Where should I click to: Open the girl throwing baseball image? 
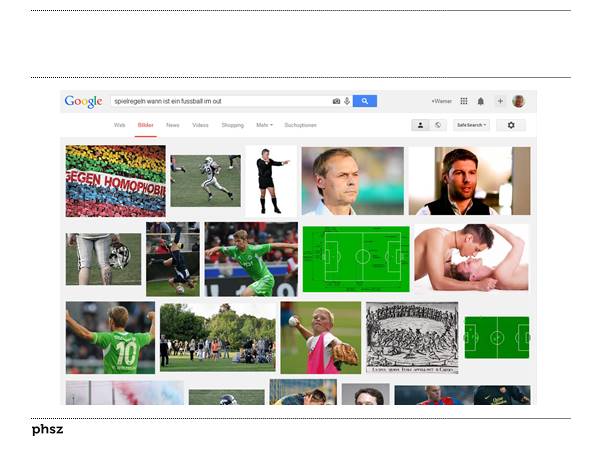click(x=321, y=338)
